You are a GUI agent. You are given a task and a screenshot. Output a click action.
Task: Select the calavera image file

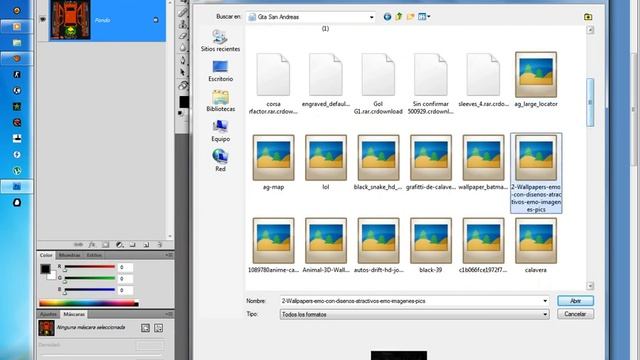536,246
